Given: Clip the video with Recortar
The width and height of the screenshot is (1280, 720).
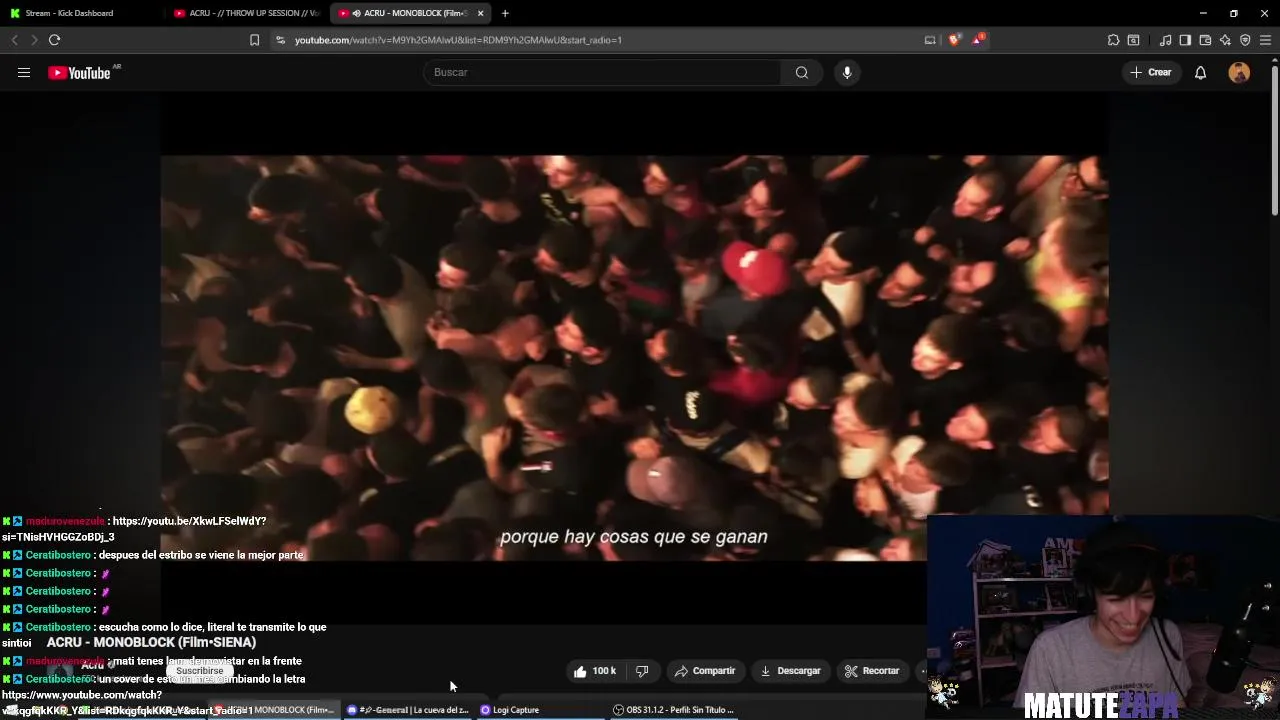Looking at the screenshot, I should (x=872, y=671).
